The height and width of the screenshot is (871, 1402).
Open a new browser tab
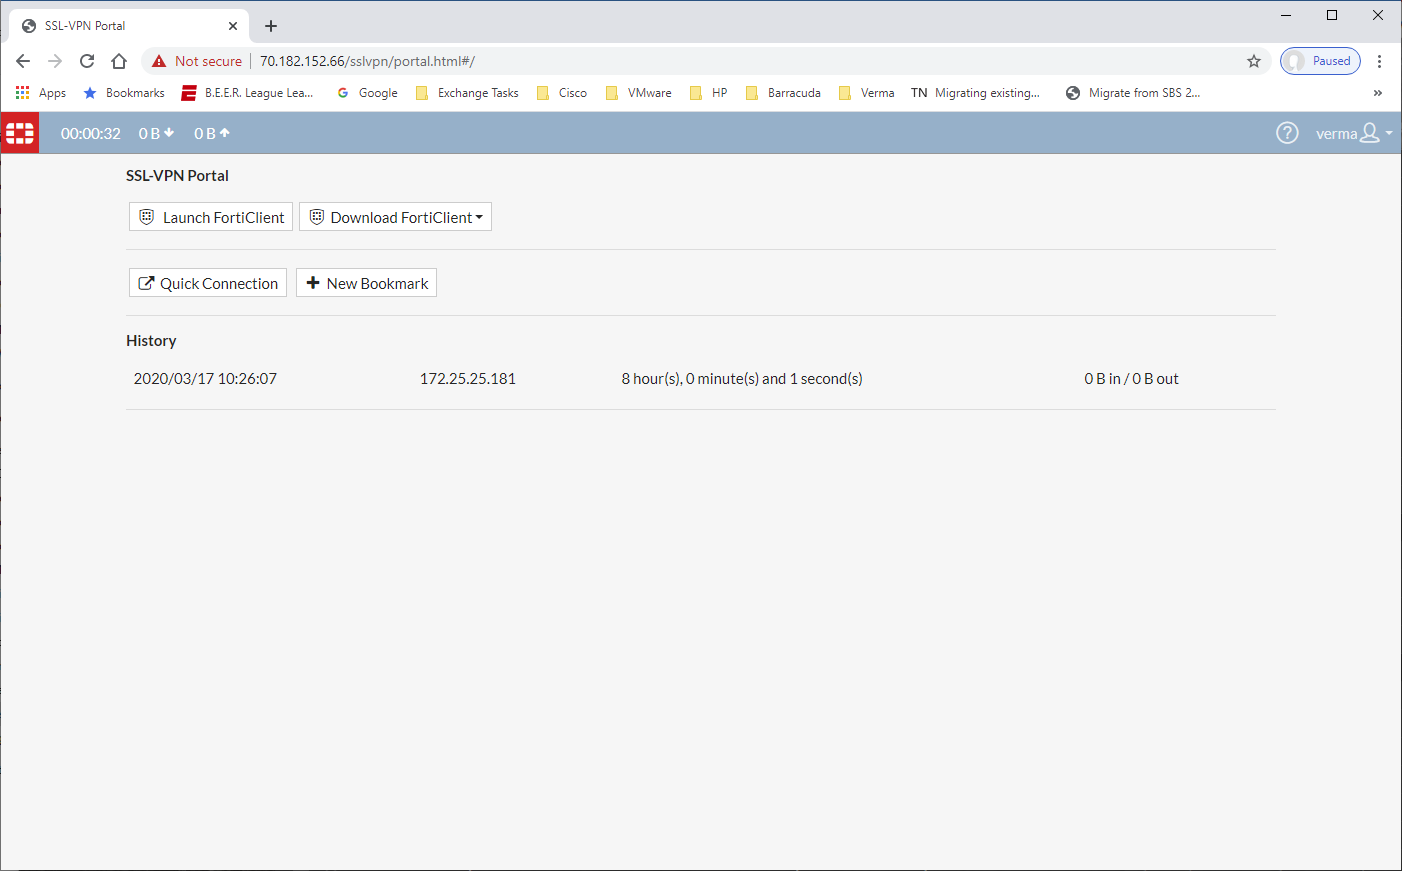click(271, 26)
